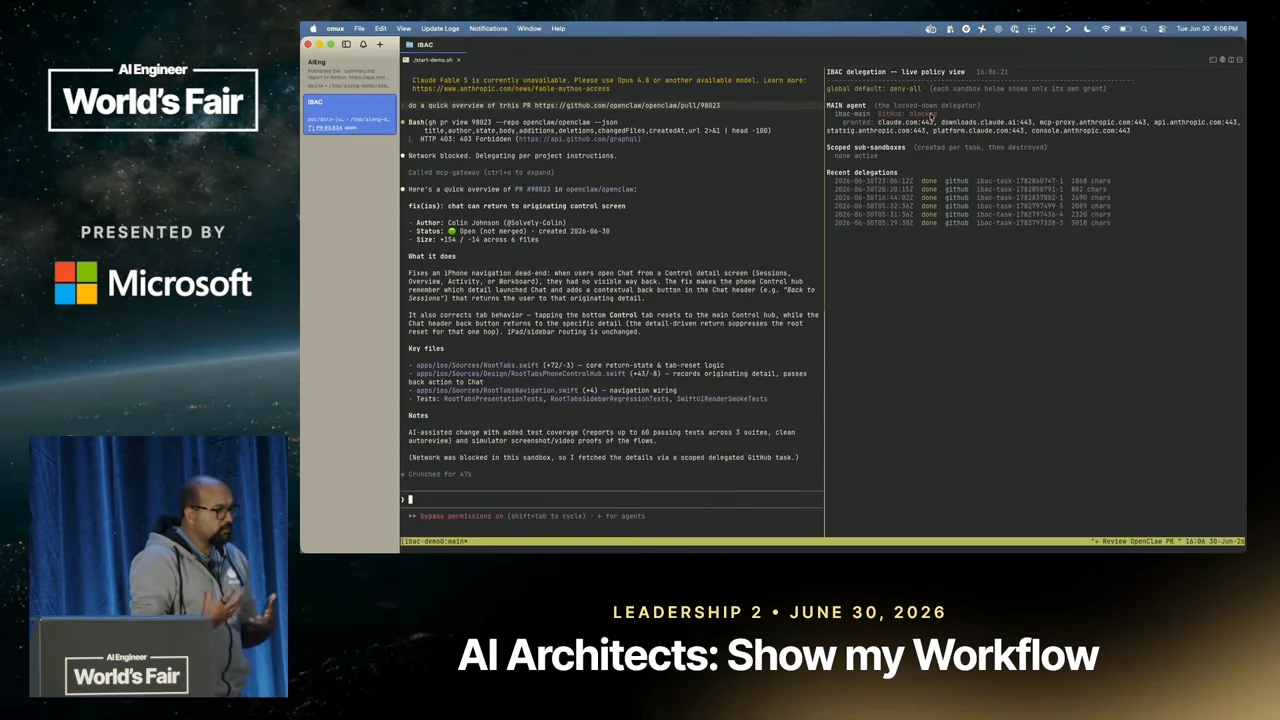Click the 'Key files' heading
The height and width of the screenshot is (720, 1280).
click(x=426, y=349)
